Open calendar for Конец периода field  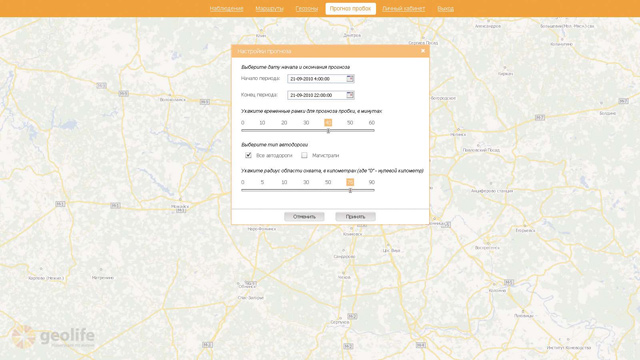click(350, 95)
